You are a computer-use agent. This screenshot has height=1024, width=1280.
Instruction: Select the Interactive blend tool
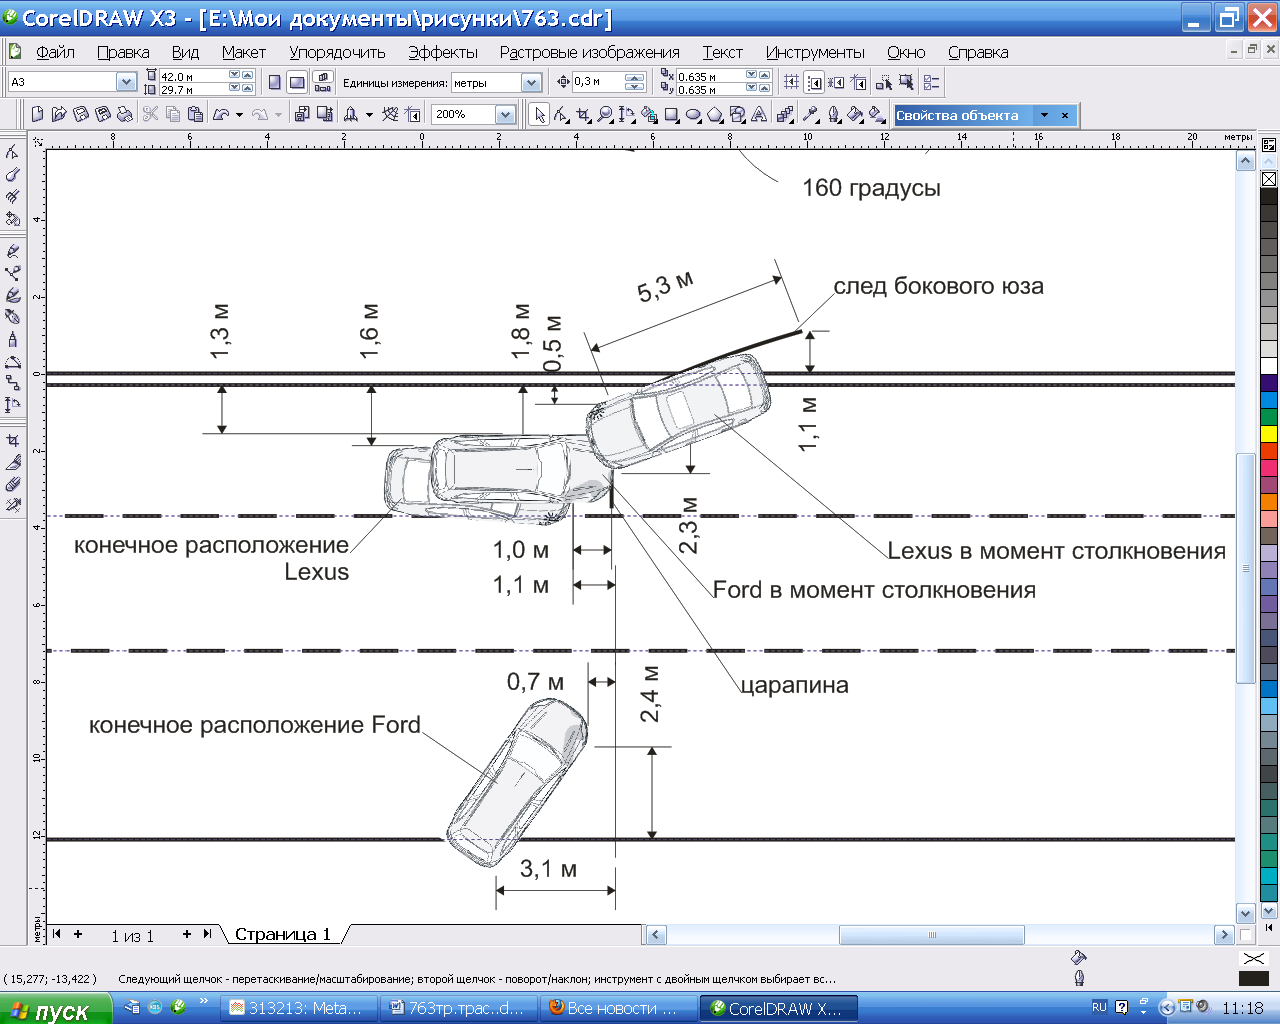[785, 115]
